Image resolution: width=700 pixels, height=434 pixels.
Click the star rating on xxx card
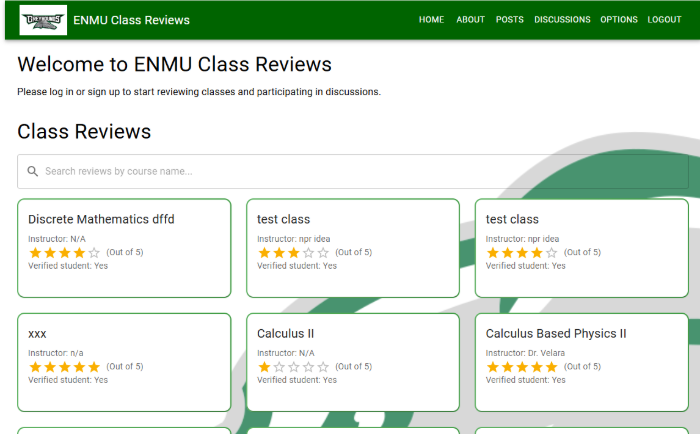click(x=64, y=367)
